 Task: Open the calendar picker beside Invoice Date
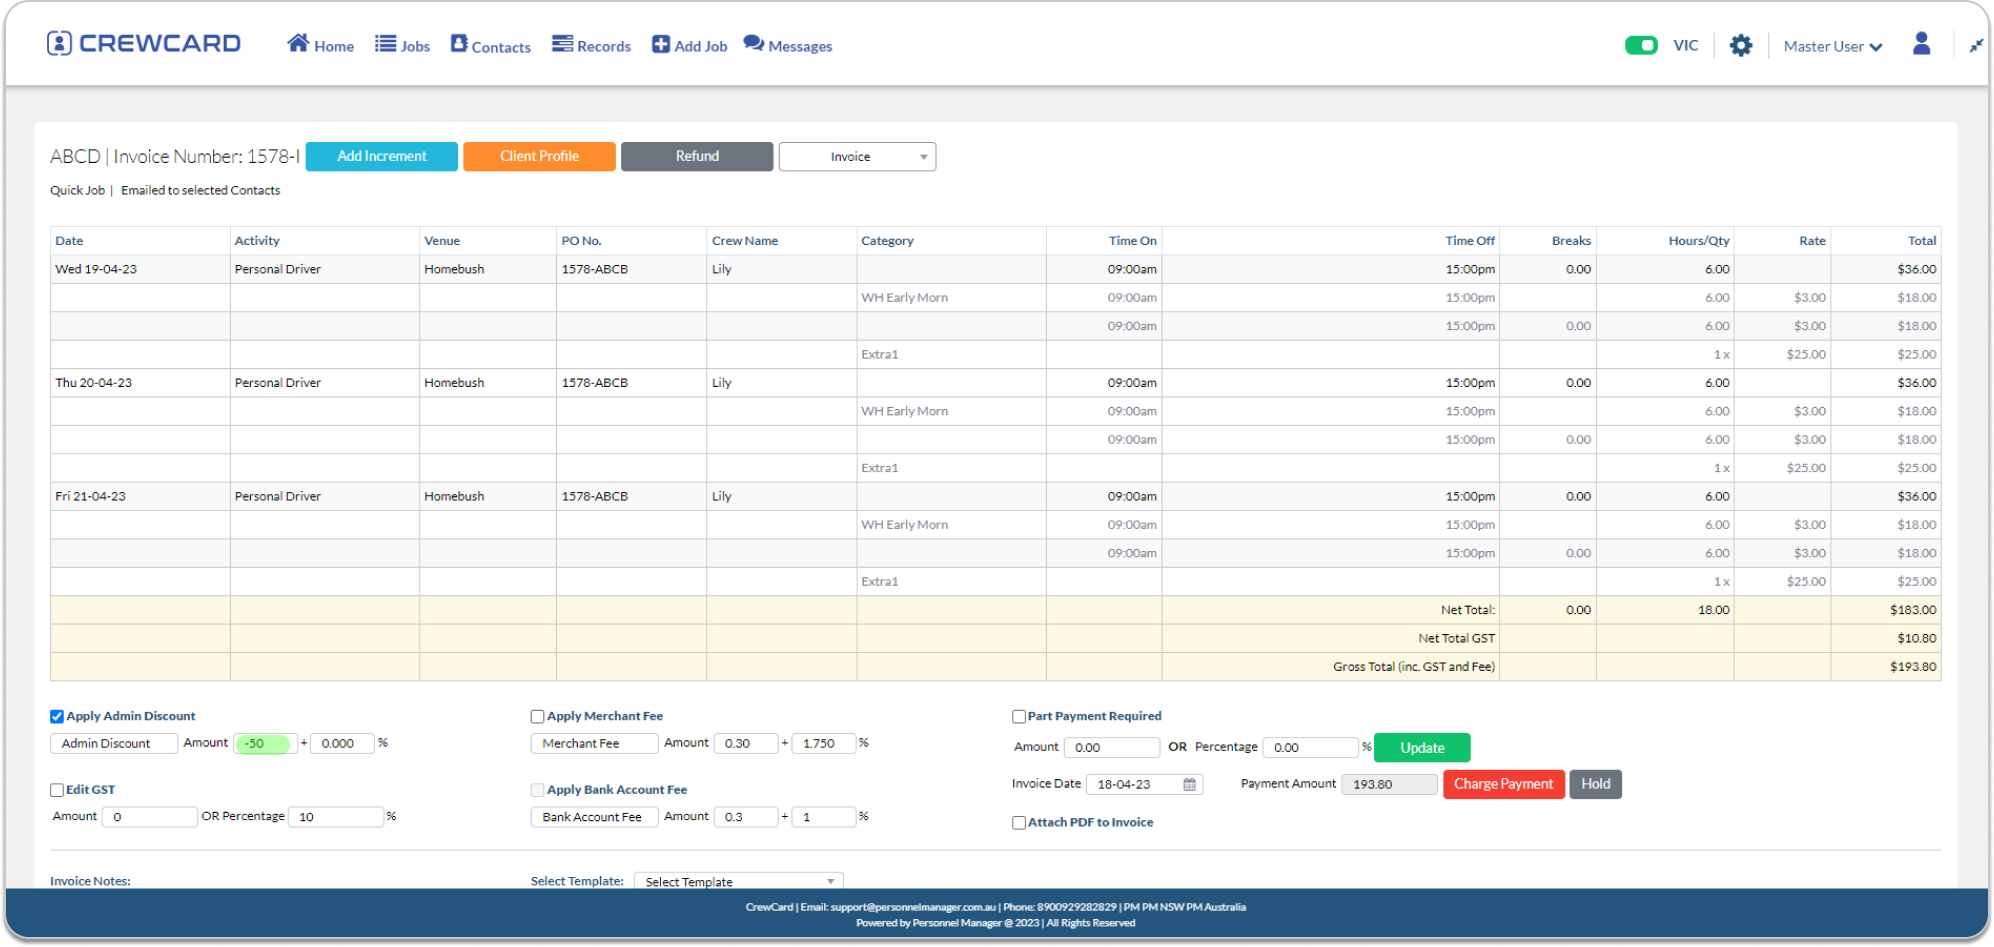1189,784
